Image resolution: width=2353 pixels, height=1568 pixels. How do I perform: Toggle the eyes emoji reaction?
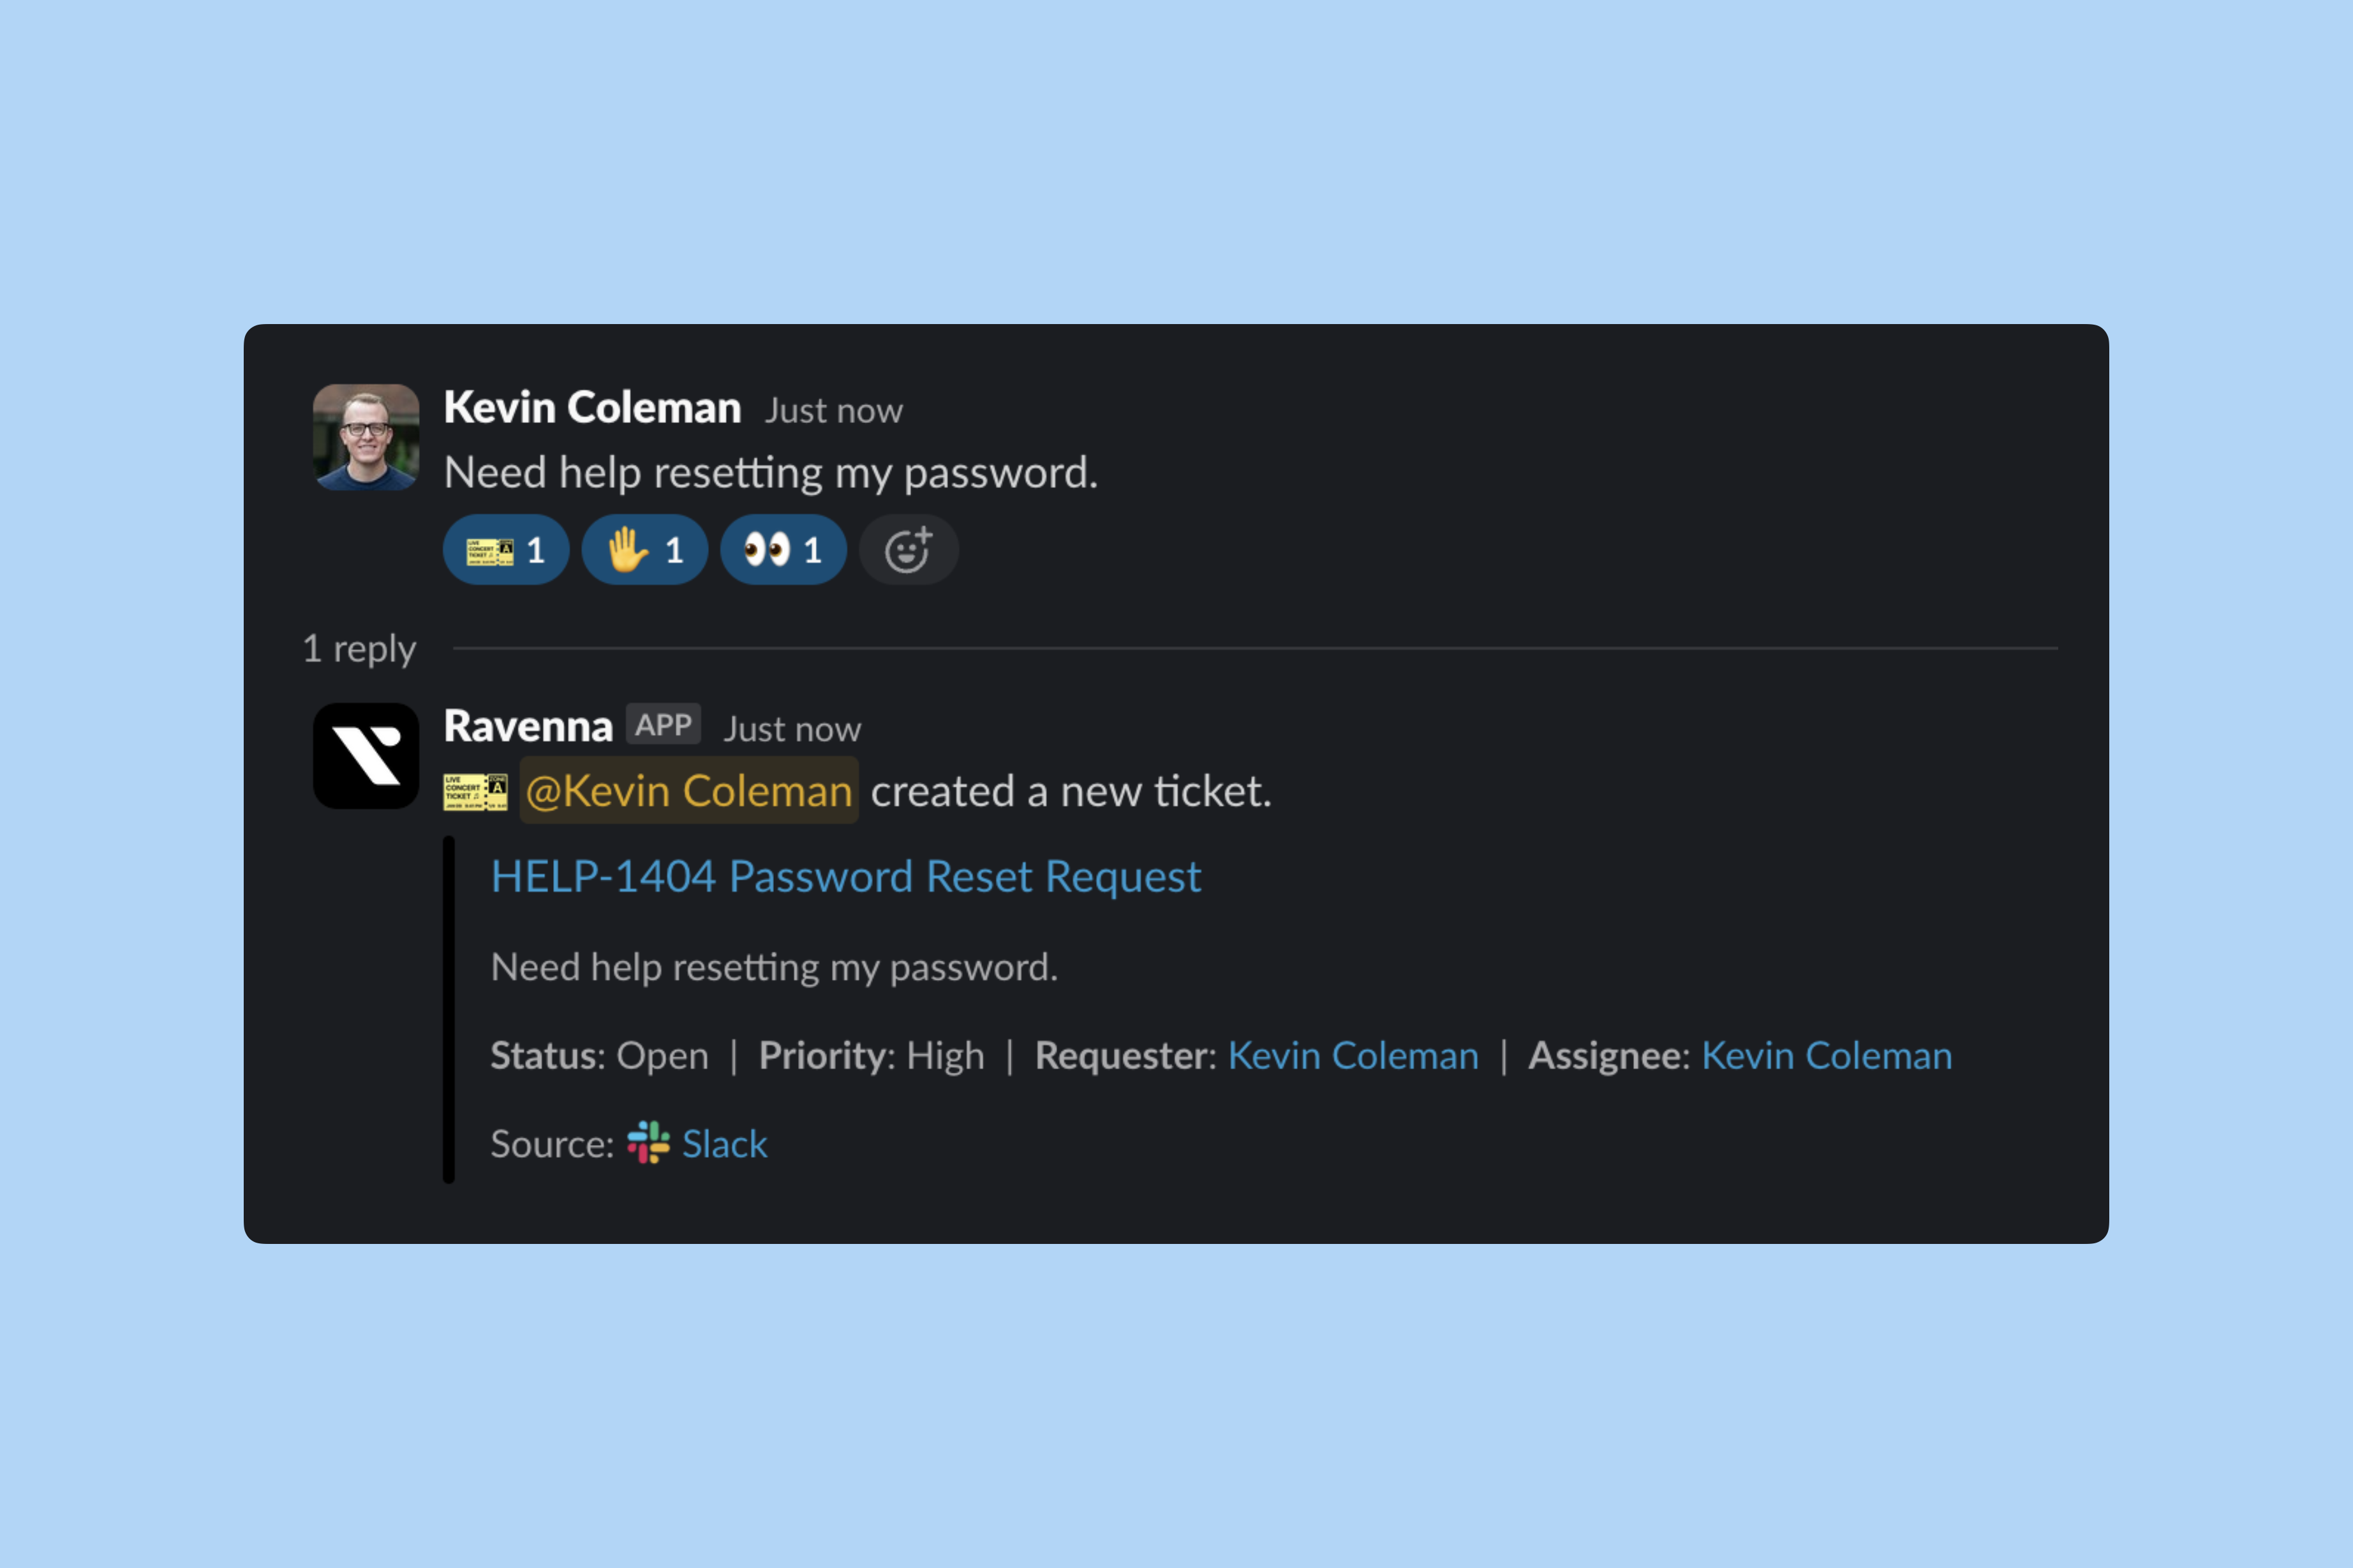(x=782, y=550)
